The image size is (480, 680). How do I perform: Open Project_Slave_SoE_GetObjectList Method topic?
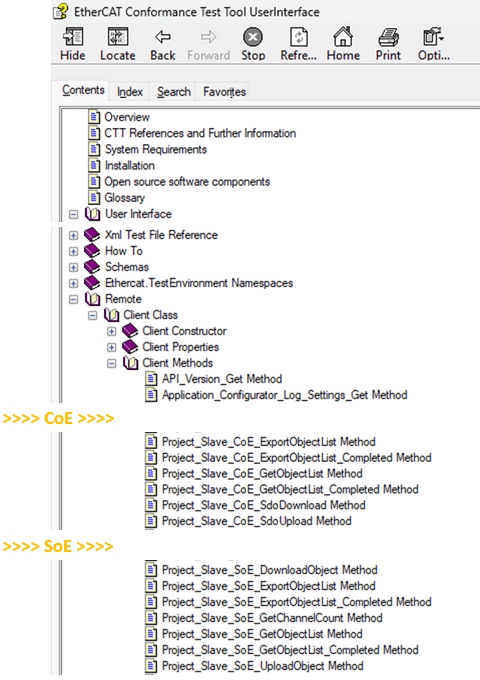coord(262,634)
